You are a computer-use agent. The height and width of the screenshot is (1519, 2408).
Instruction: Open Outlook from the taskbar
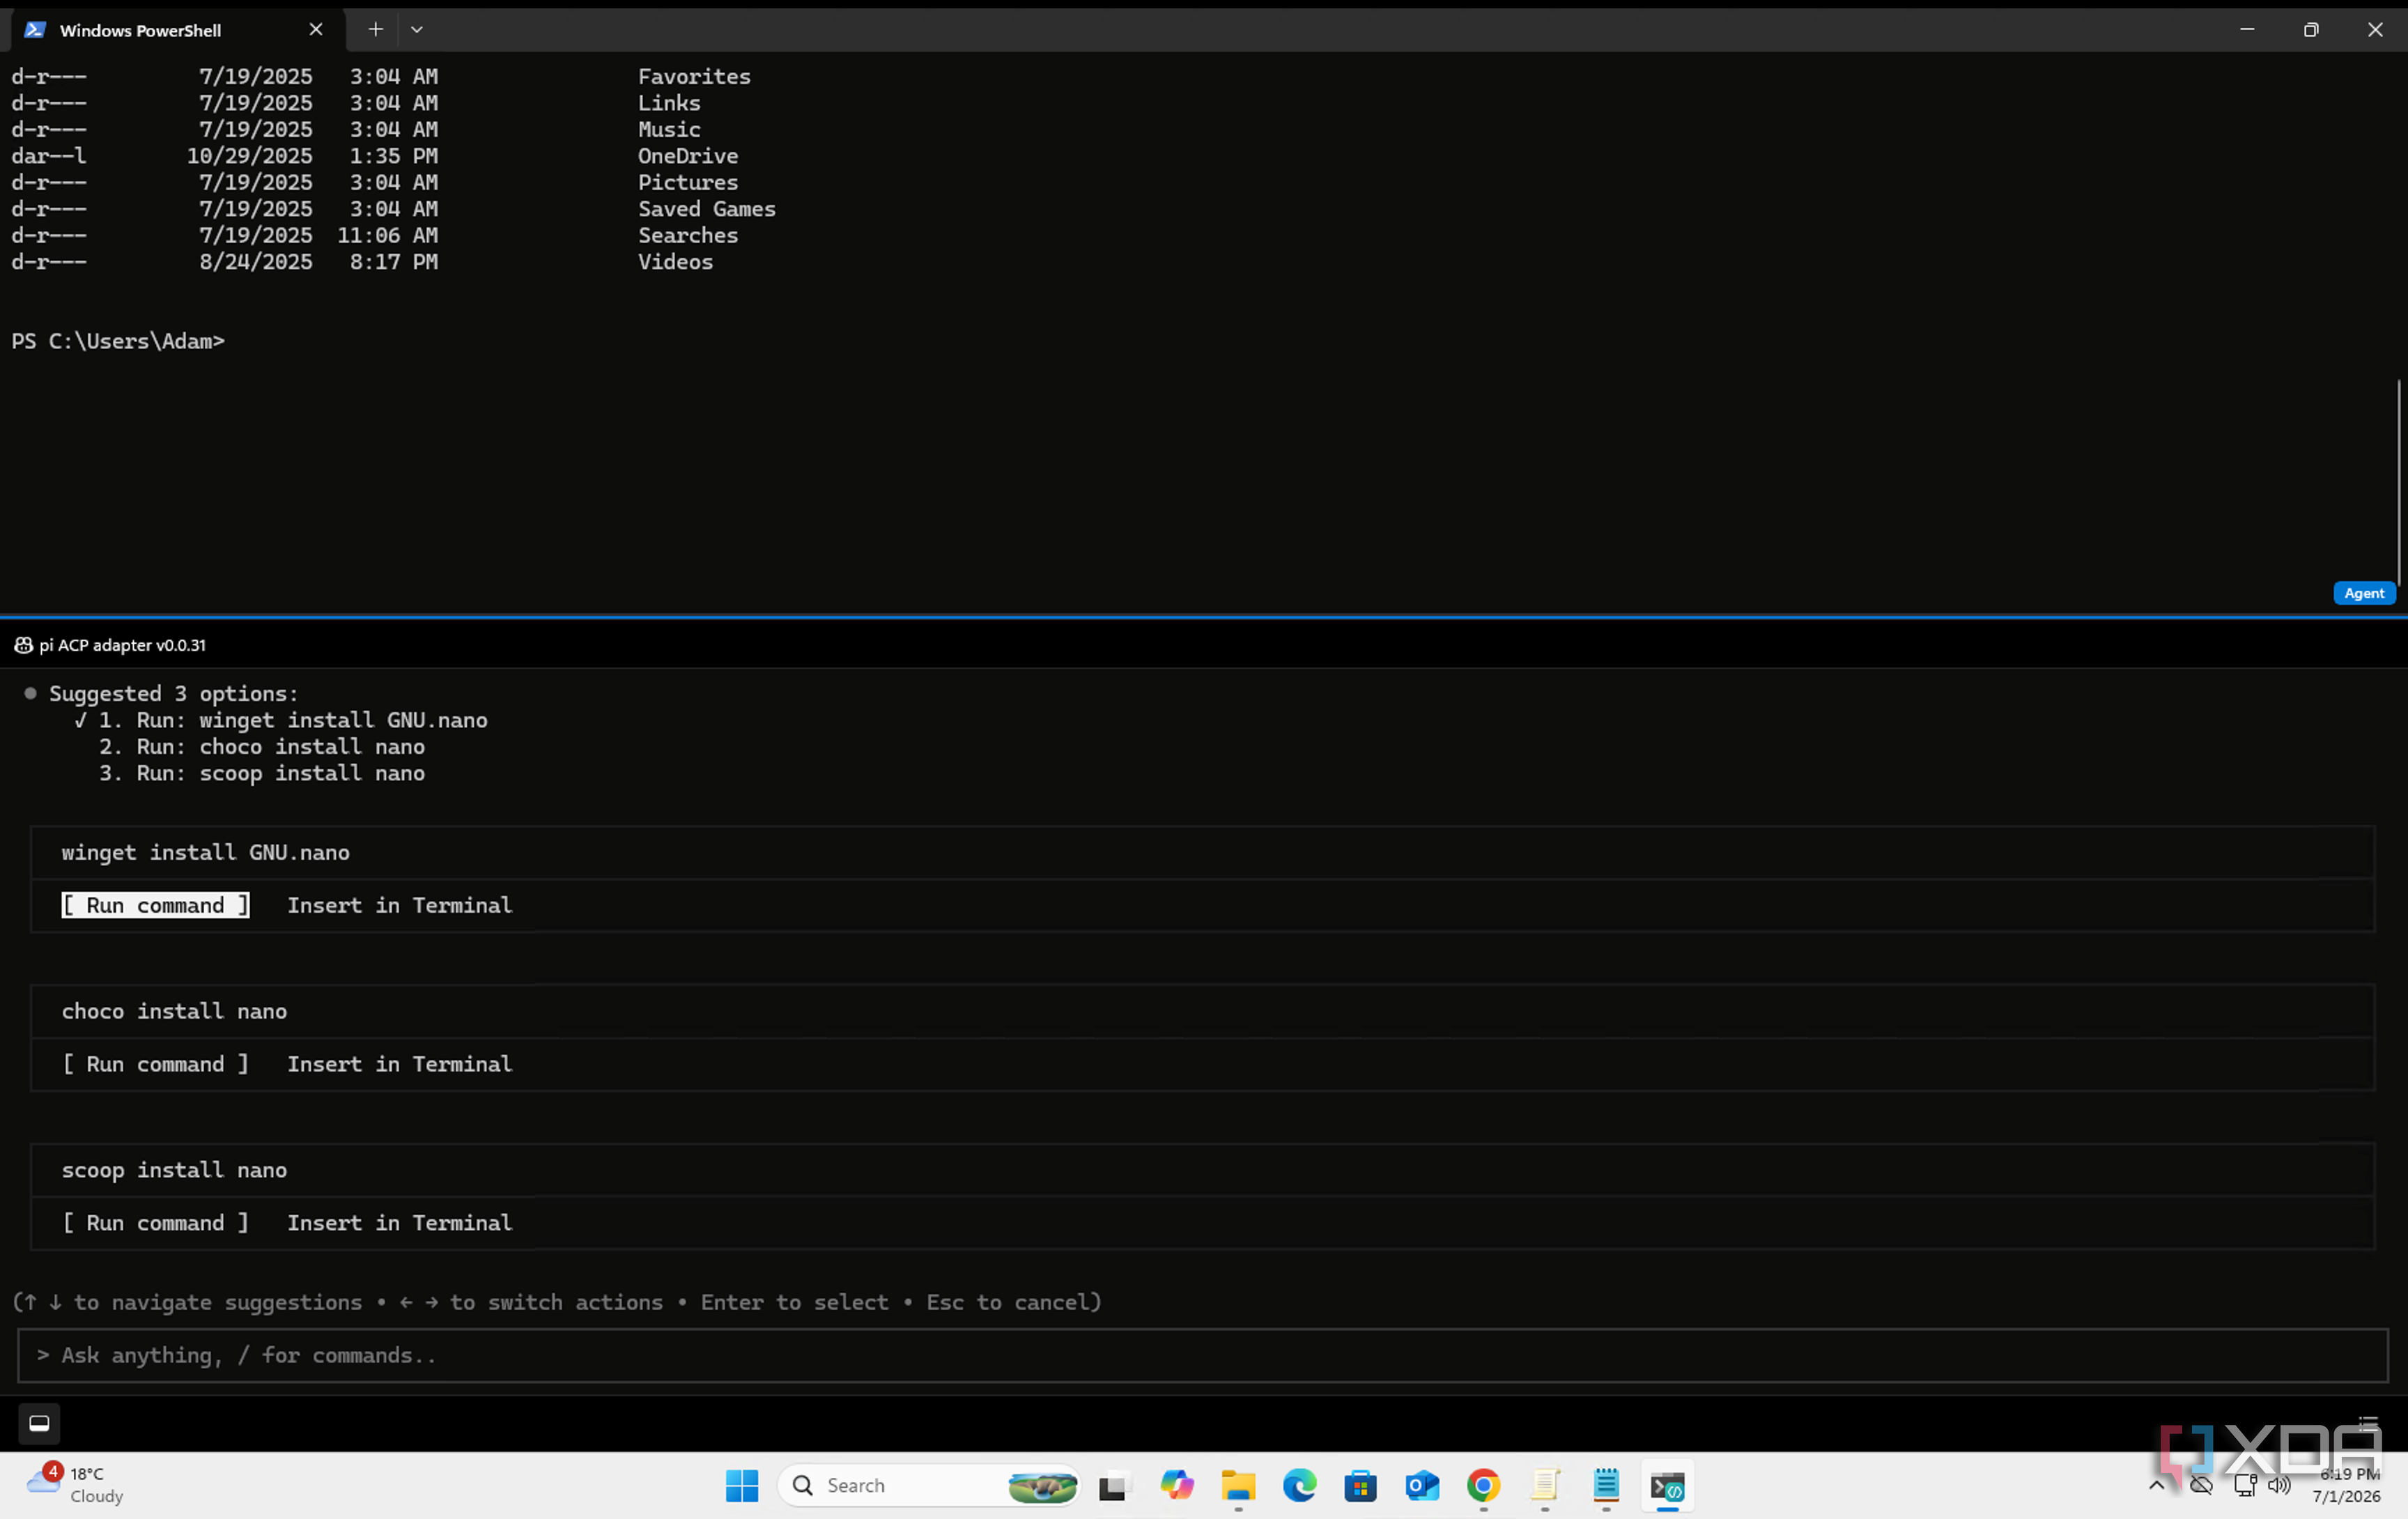[x=1422, y=1487]
